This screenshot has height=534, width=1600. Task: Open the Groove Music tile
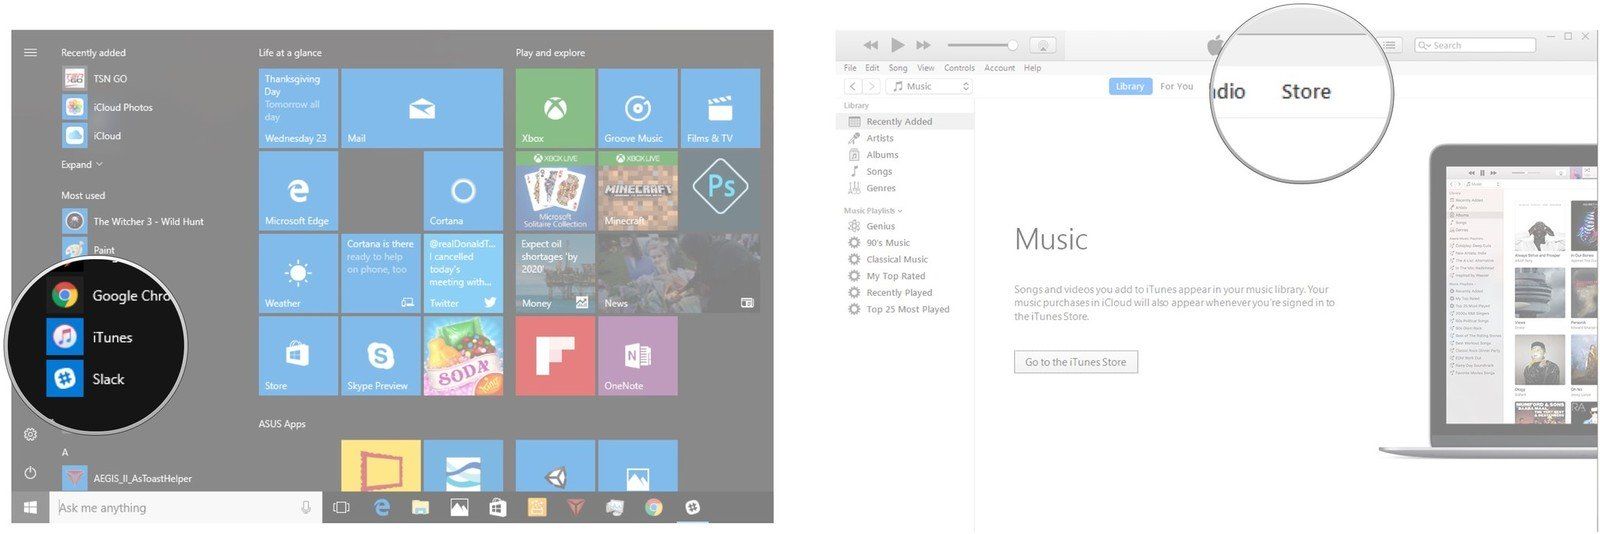[x=637, y=108]
